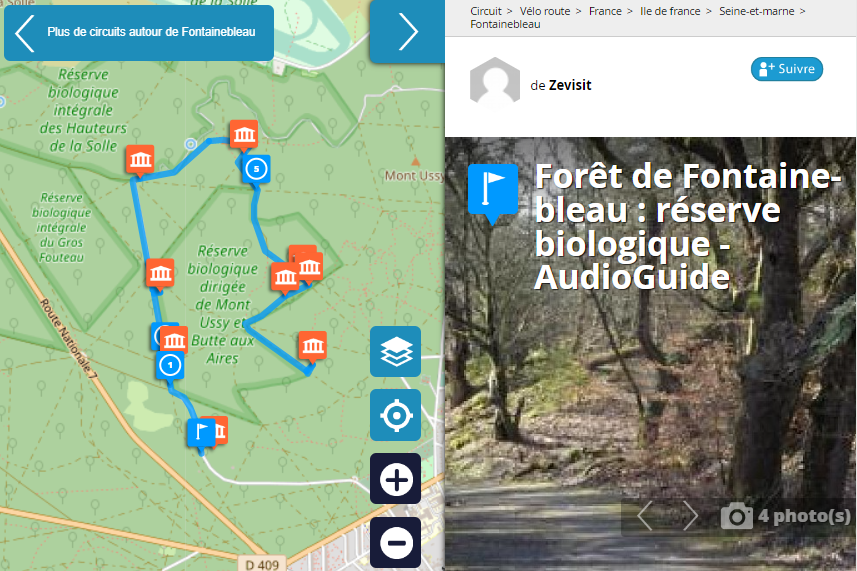Zoom in on the map
857x571 pixels.
point(396,479)
